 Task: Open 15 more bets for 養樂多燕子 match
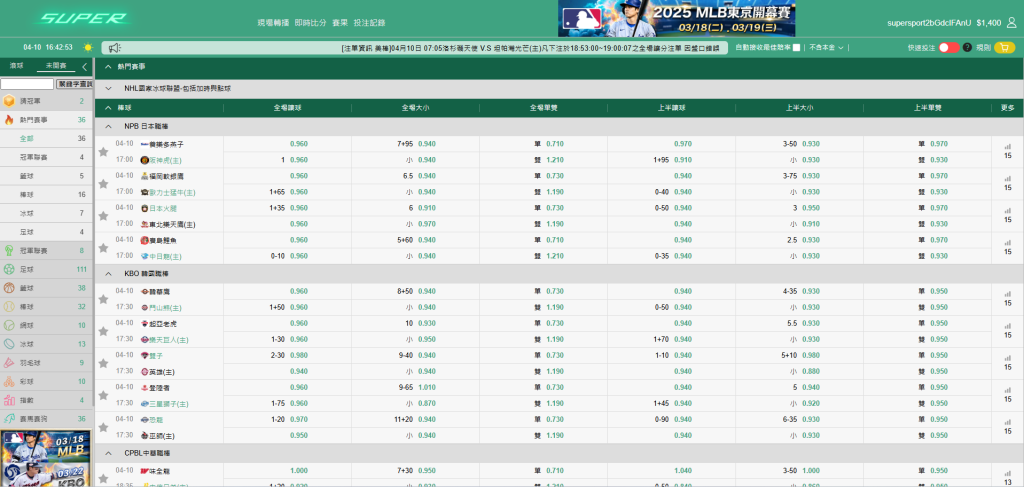[x=1008, y=155]
